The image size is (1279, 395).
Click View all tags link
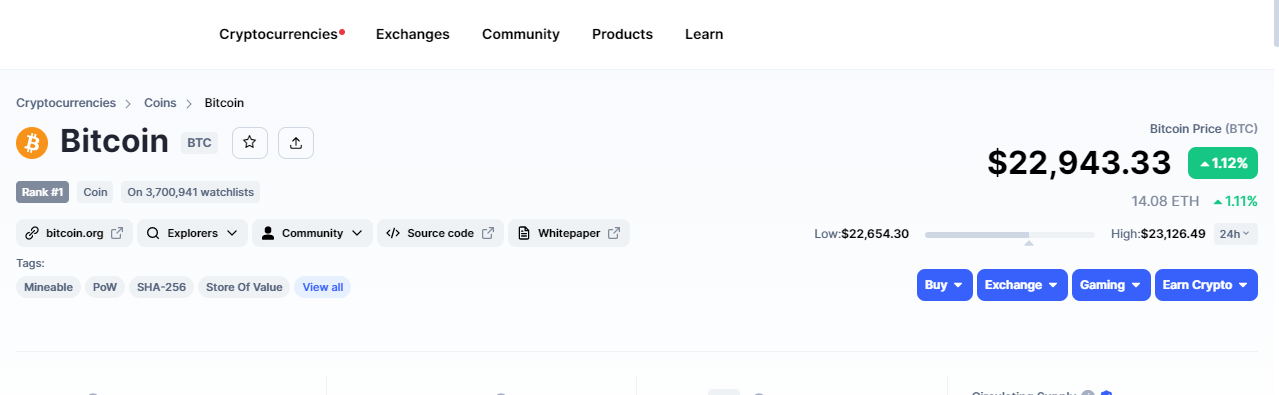pyautogui.click(x=322, y=287)
